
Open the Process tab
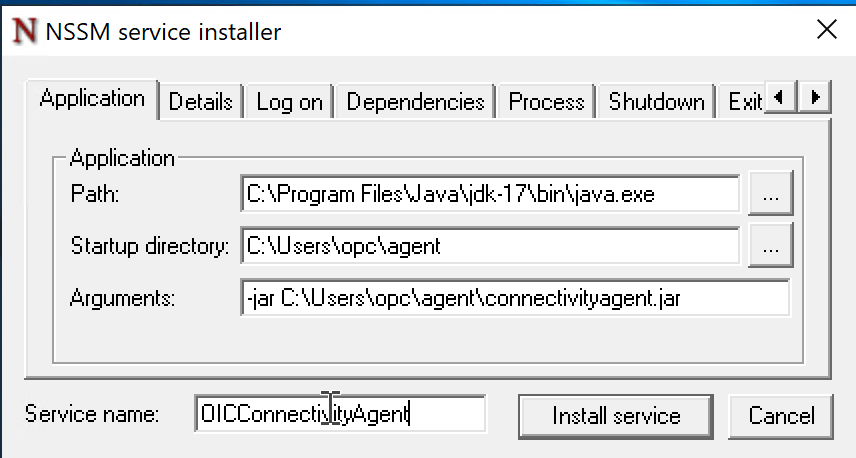click(x=546, y=102)
